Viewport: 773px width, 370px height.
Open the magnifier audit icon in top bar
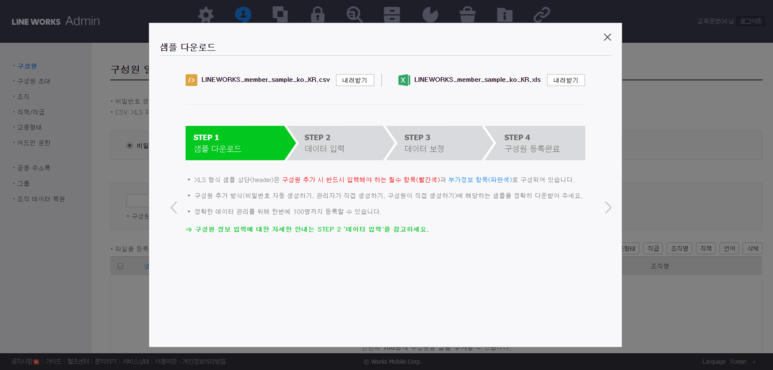354,14
